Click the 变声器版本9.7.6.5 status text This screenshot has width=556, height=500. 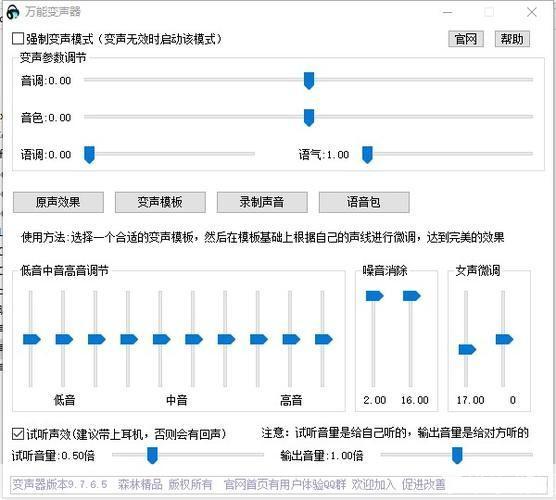point(60,484)
